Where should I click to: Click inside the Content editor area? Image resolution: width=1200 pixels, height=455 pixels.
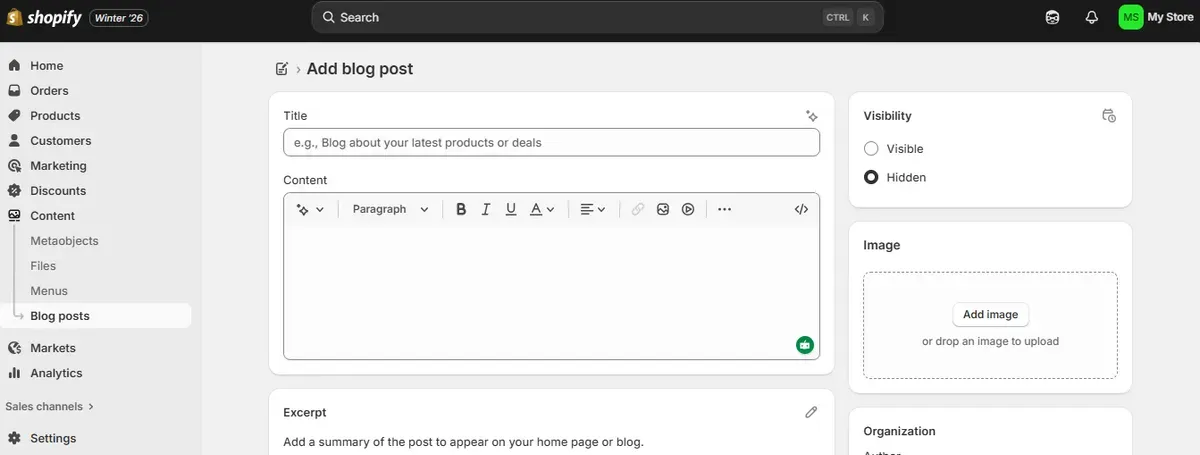click(551, 290)
